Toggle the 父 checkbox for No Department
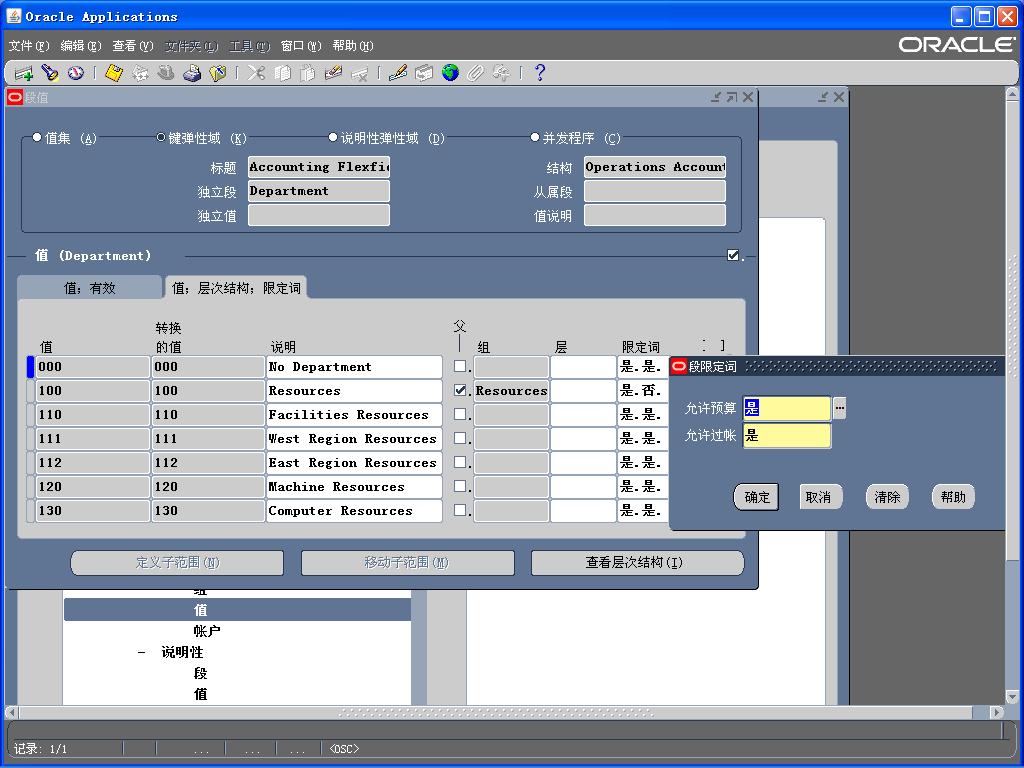 (460, 366)
